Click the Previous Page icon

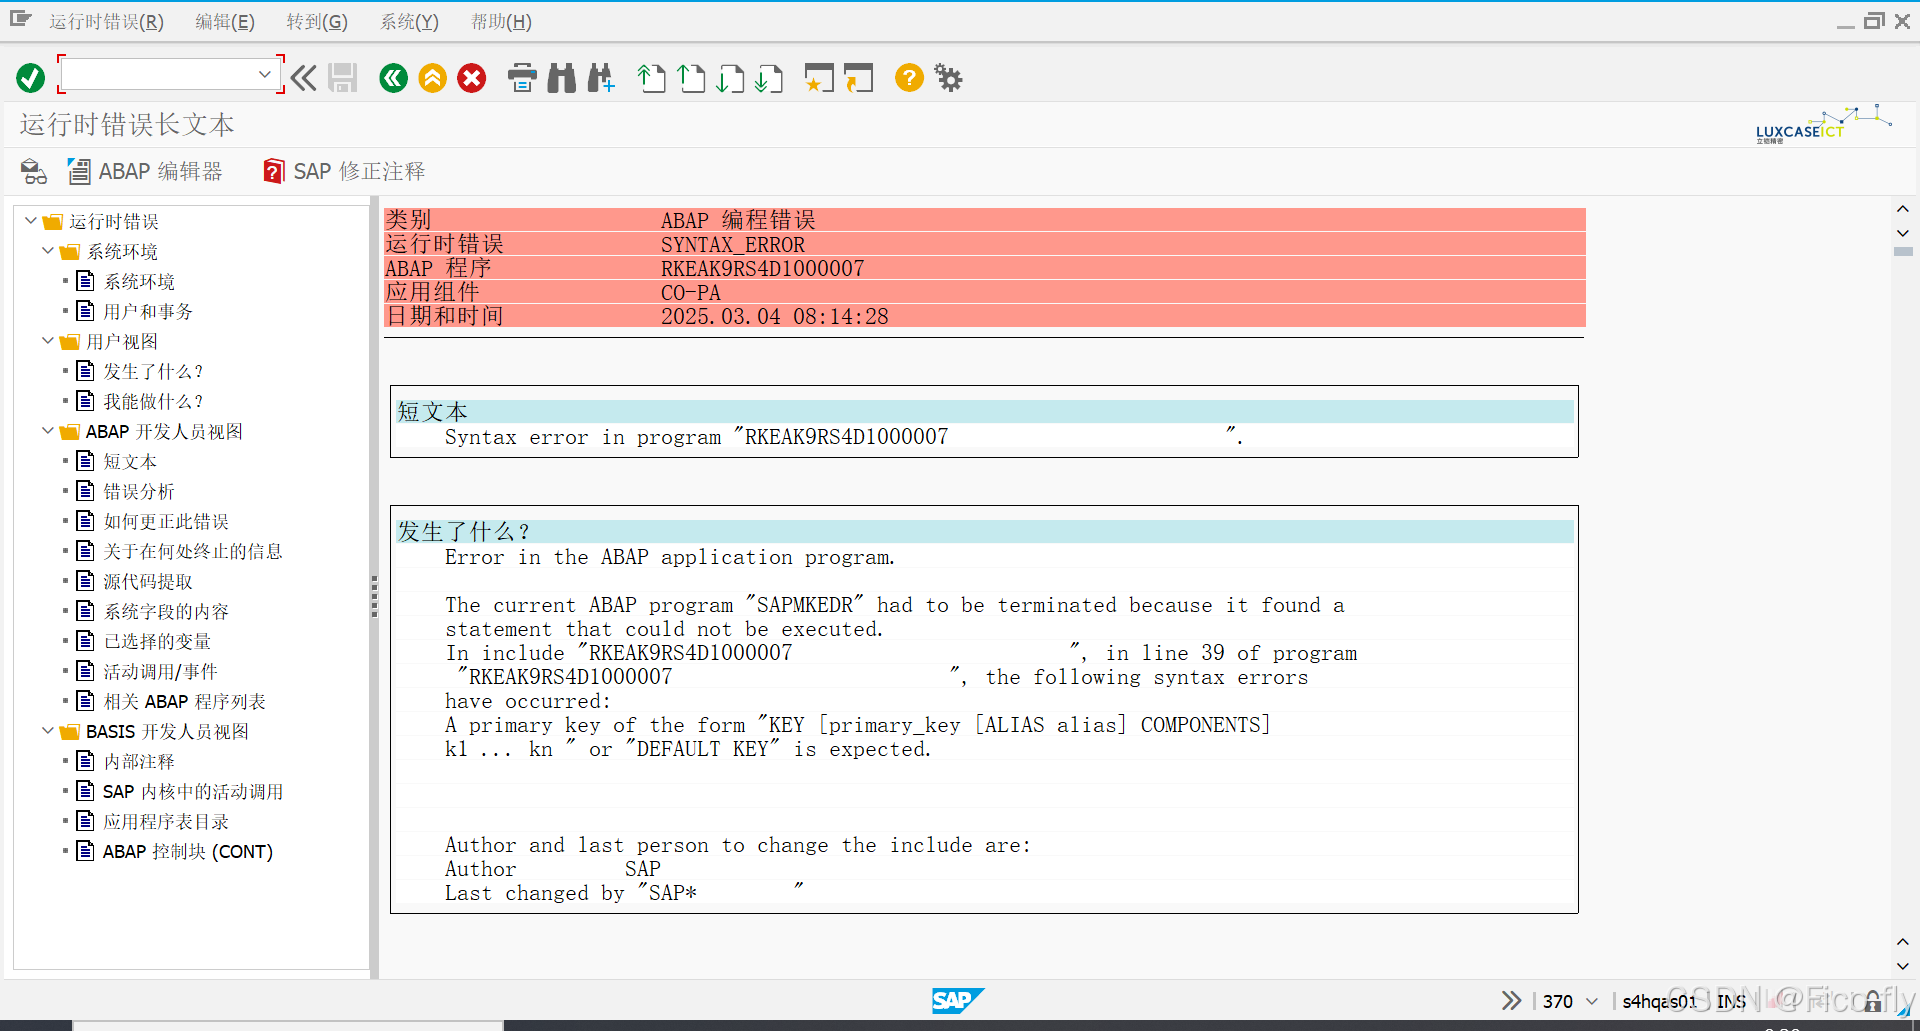tap(691, 78)
